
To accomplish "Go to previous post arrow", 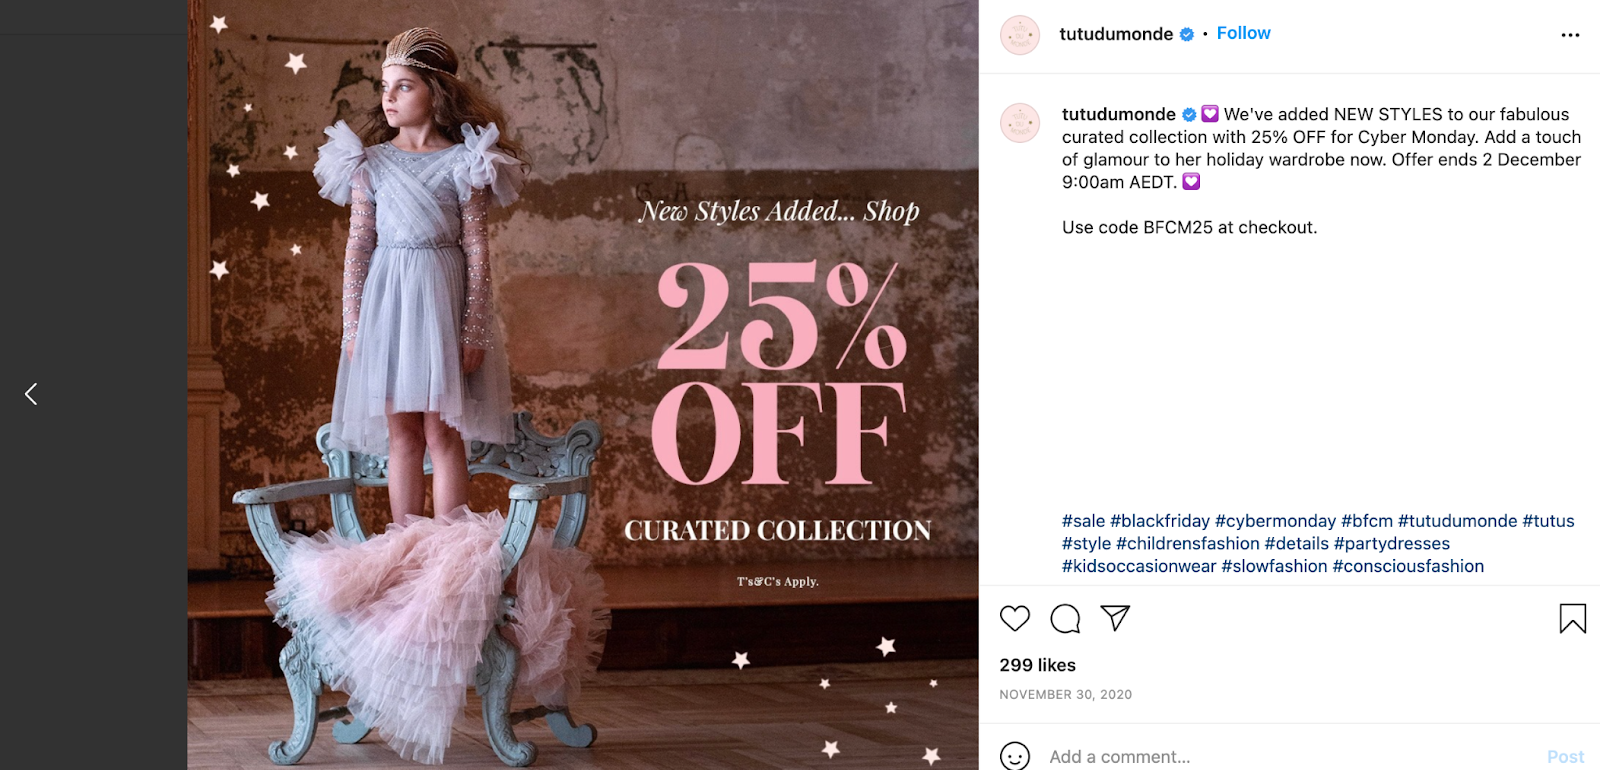I will point(31,394).
